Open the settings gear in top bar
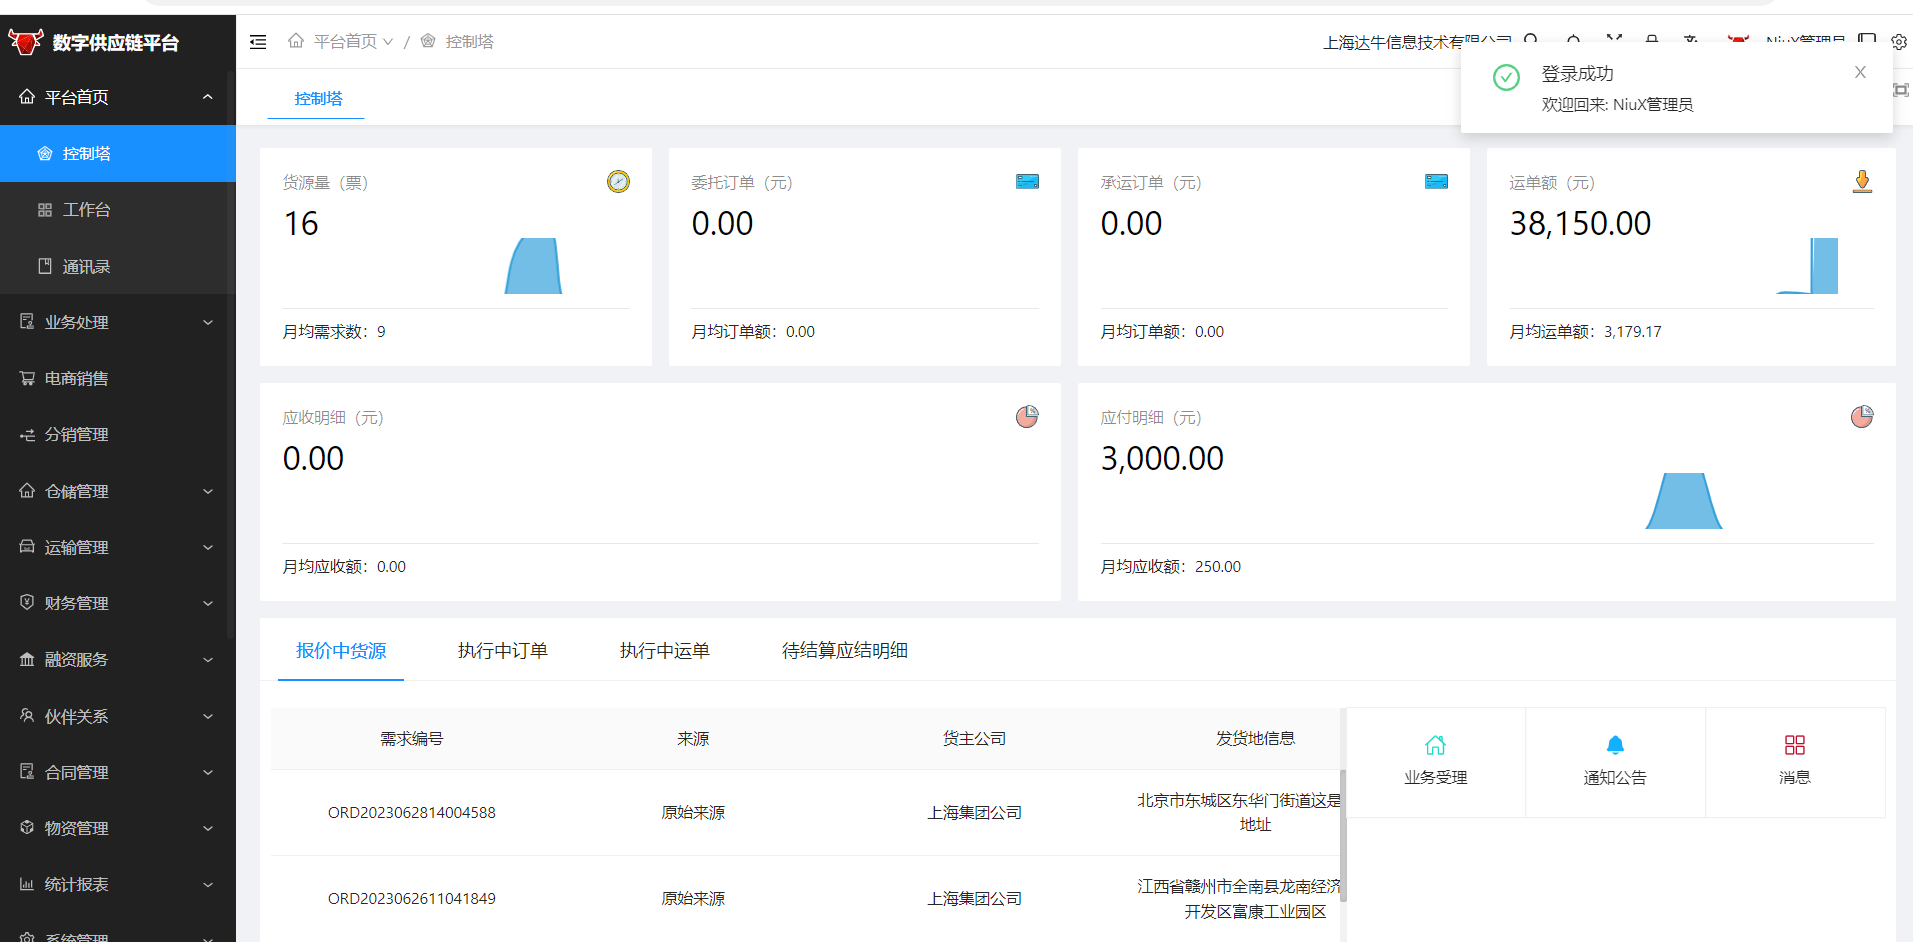The width and height of the screenshot is (1913, 942). tap(1899, 42)
